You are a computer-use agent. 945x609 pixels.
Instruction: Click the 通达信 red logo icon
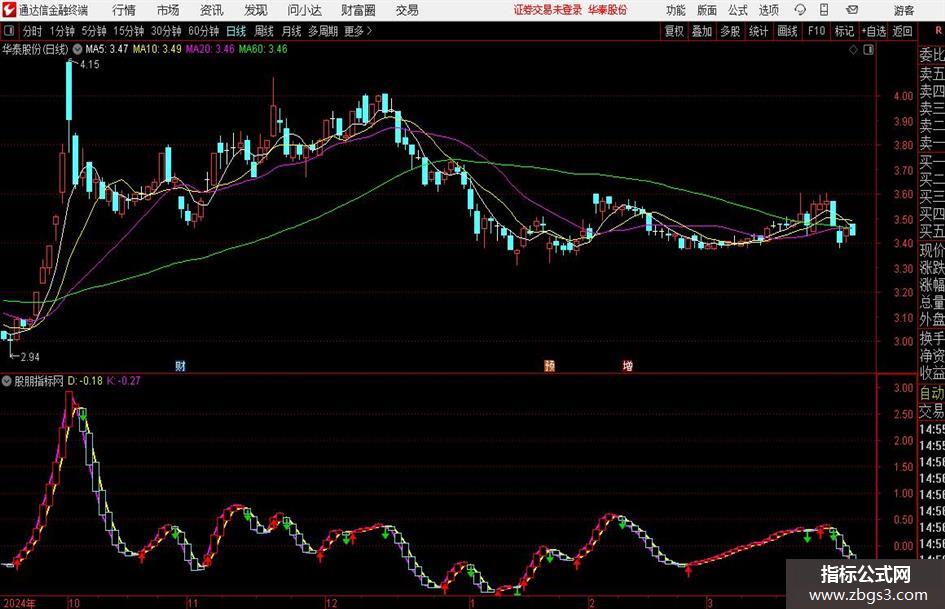tap(9, 10)
